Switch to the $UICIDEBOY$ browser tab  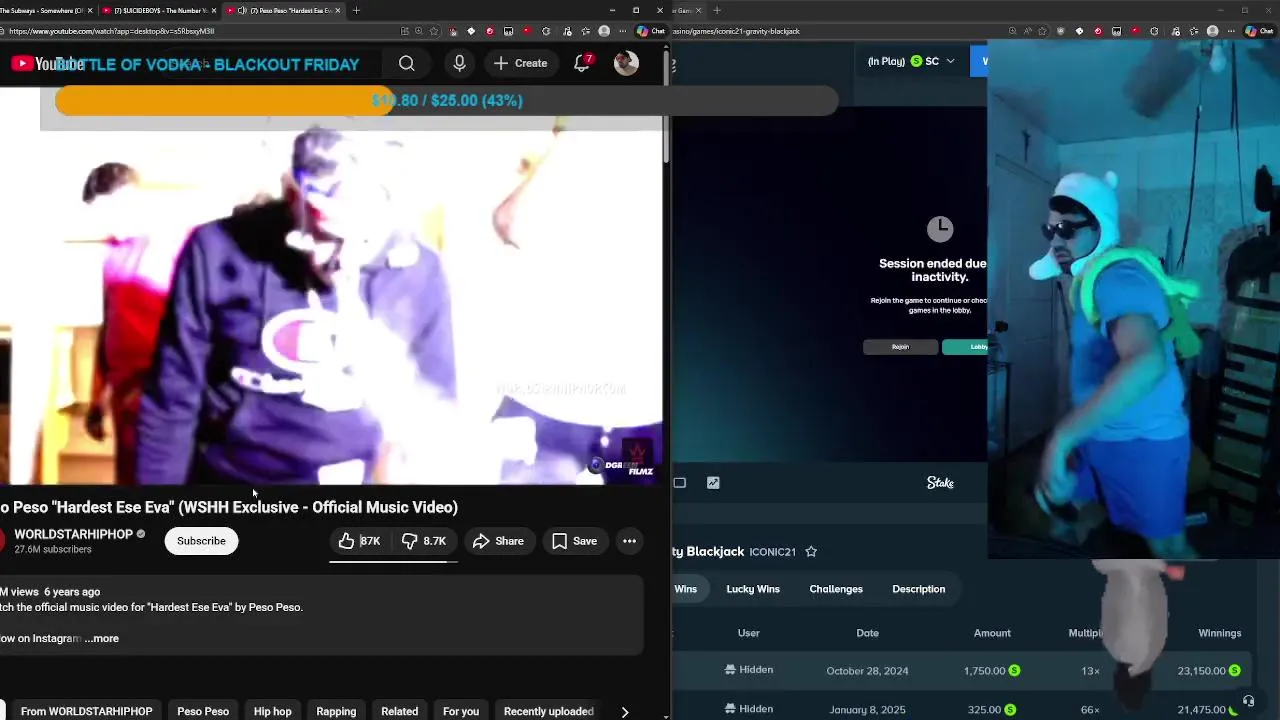coord(158,10)
